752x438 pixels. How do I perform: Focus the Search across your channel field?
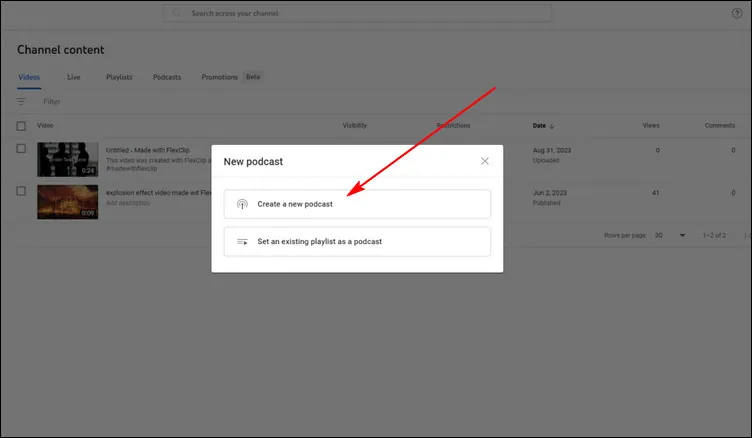357,13
